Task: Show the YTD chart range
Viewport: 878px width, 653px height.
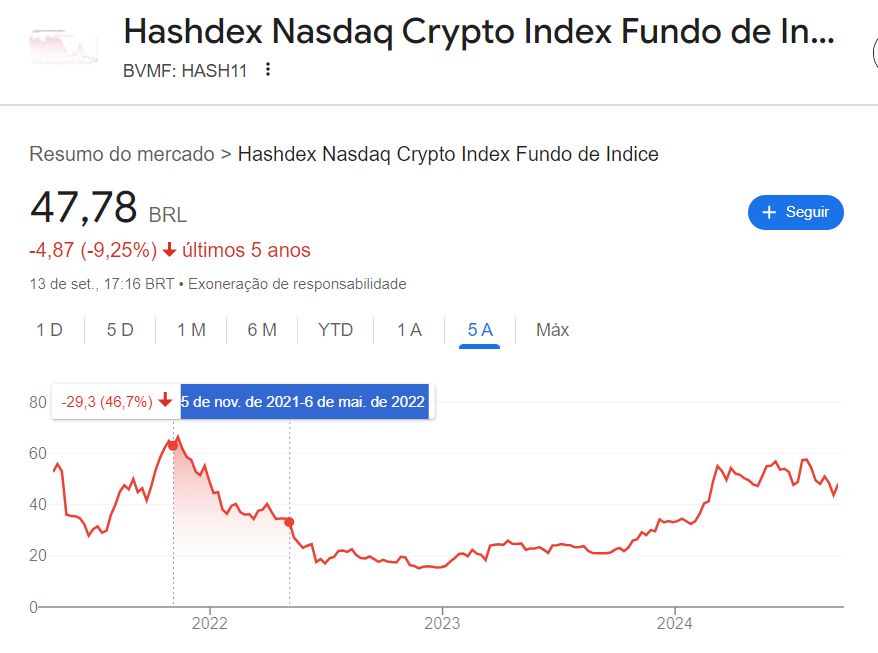Action: (x=335, y=330)
